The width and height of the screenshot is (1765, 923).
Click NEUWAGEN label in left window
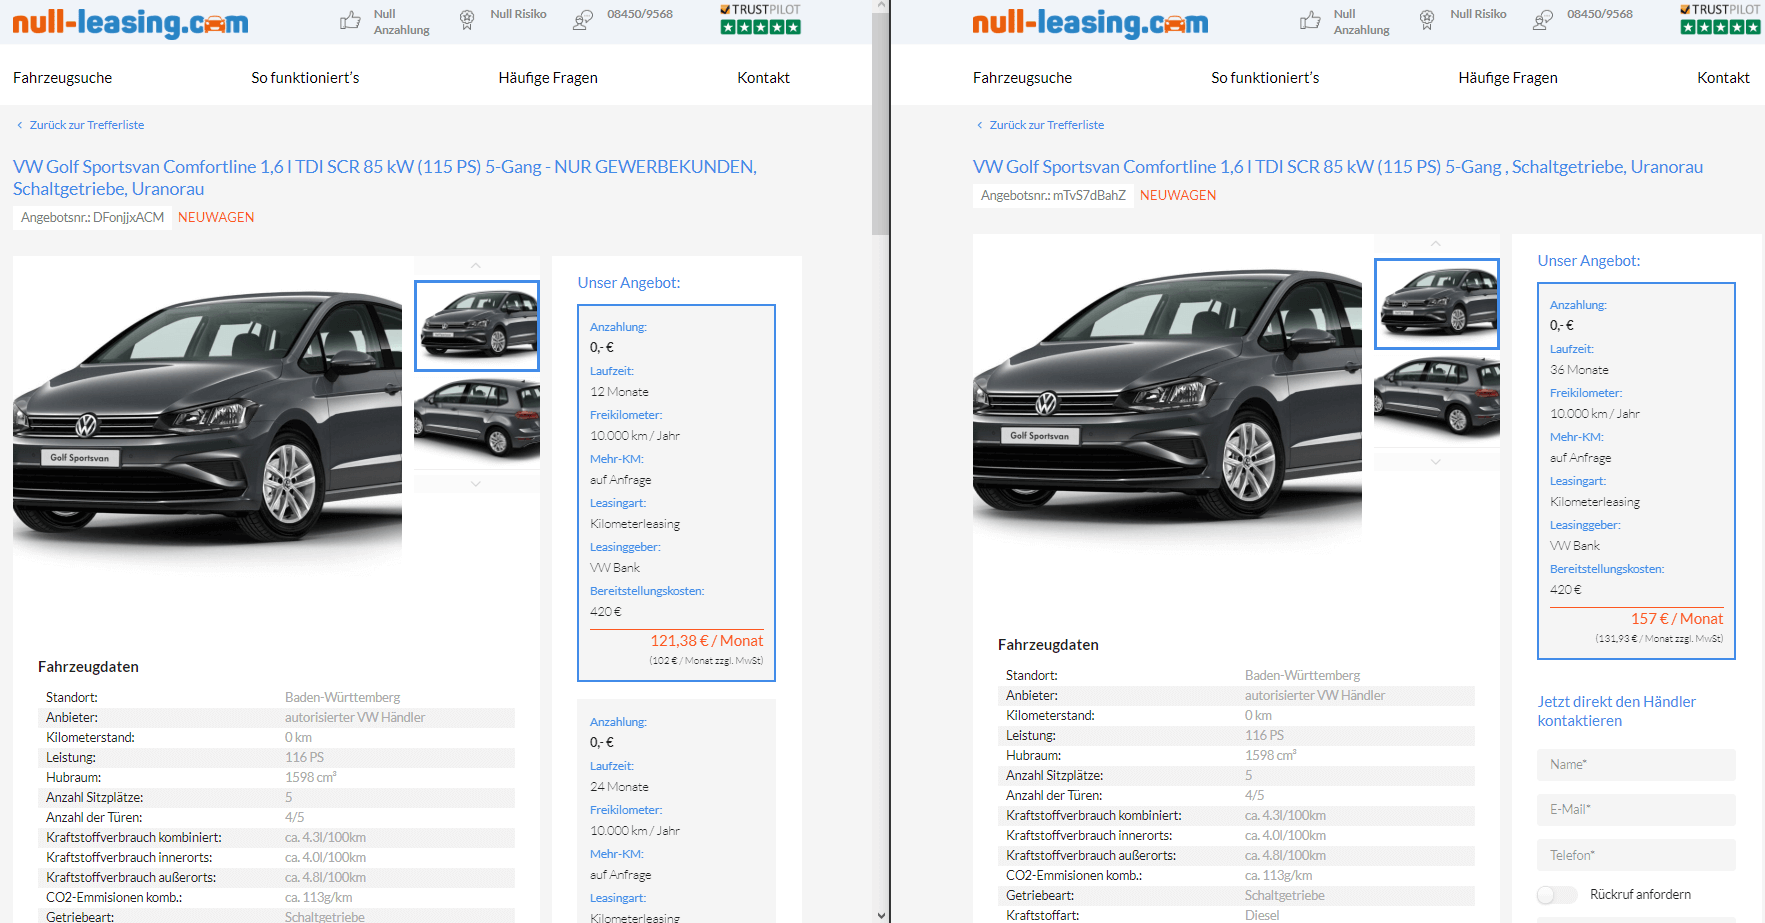tap(216, 217)
